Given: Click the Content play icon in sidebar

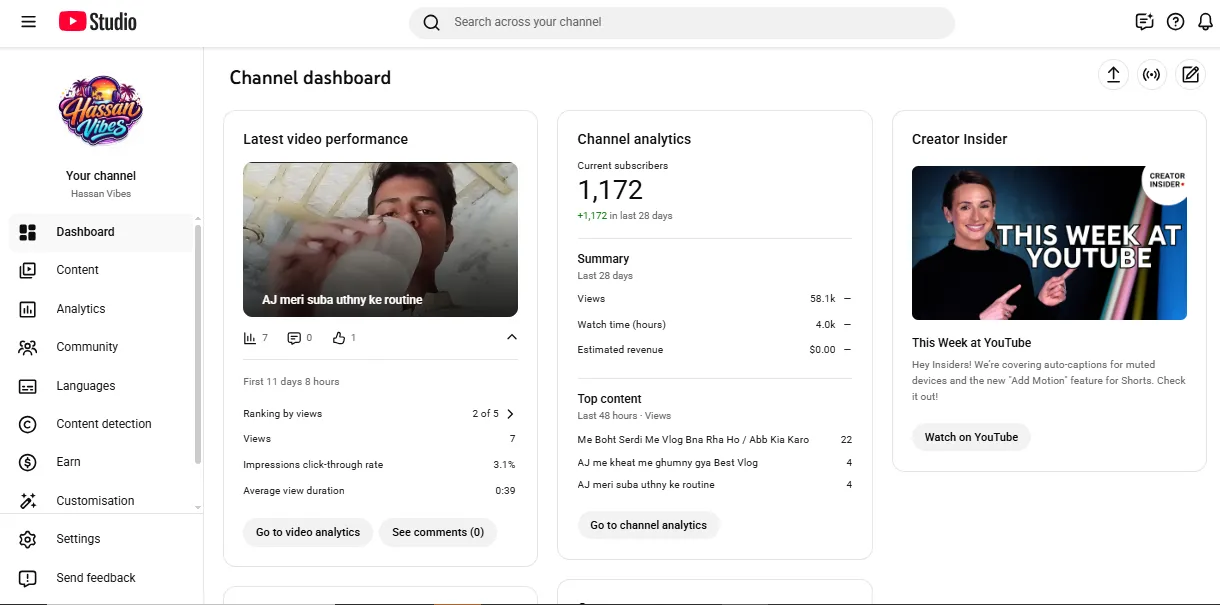Looking at the screenshot, I should coord(28,270).
